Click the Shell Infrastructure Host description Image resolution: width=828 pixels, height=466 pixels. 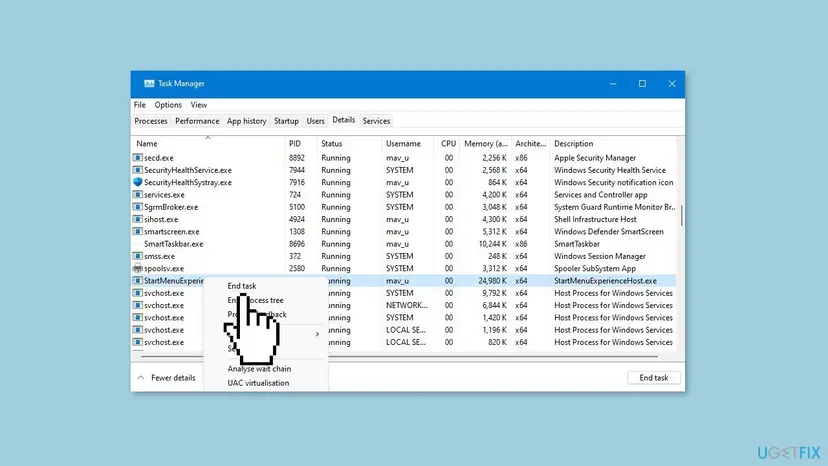click(x=595, y=219)
